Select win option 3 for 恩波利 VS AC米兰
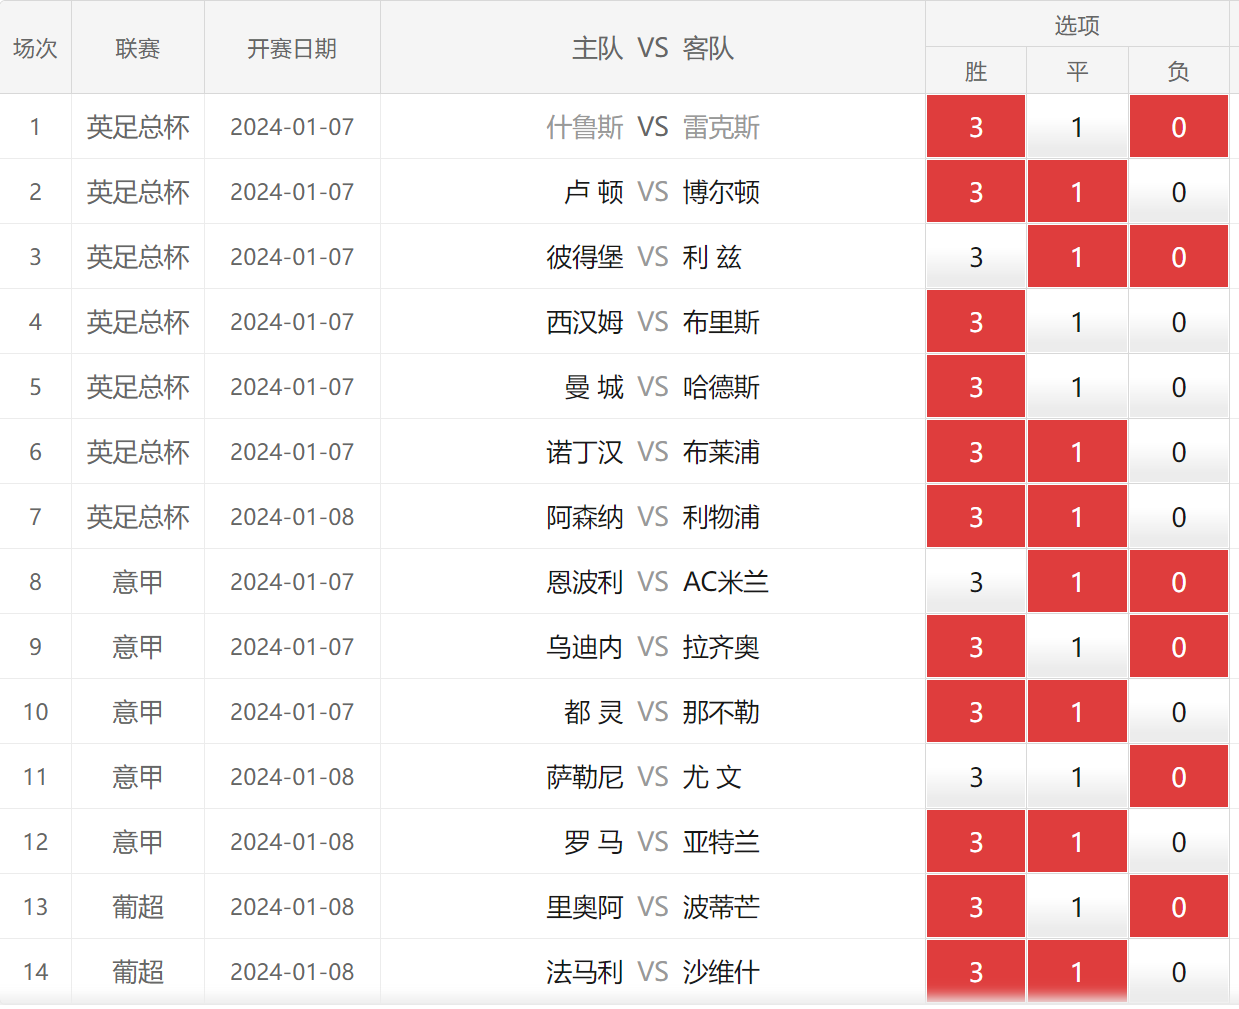 [976, 582]
